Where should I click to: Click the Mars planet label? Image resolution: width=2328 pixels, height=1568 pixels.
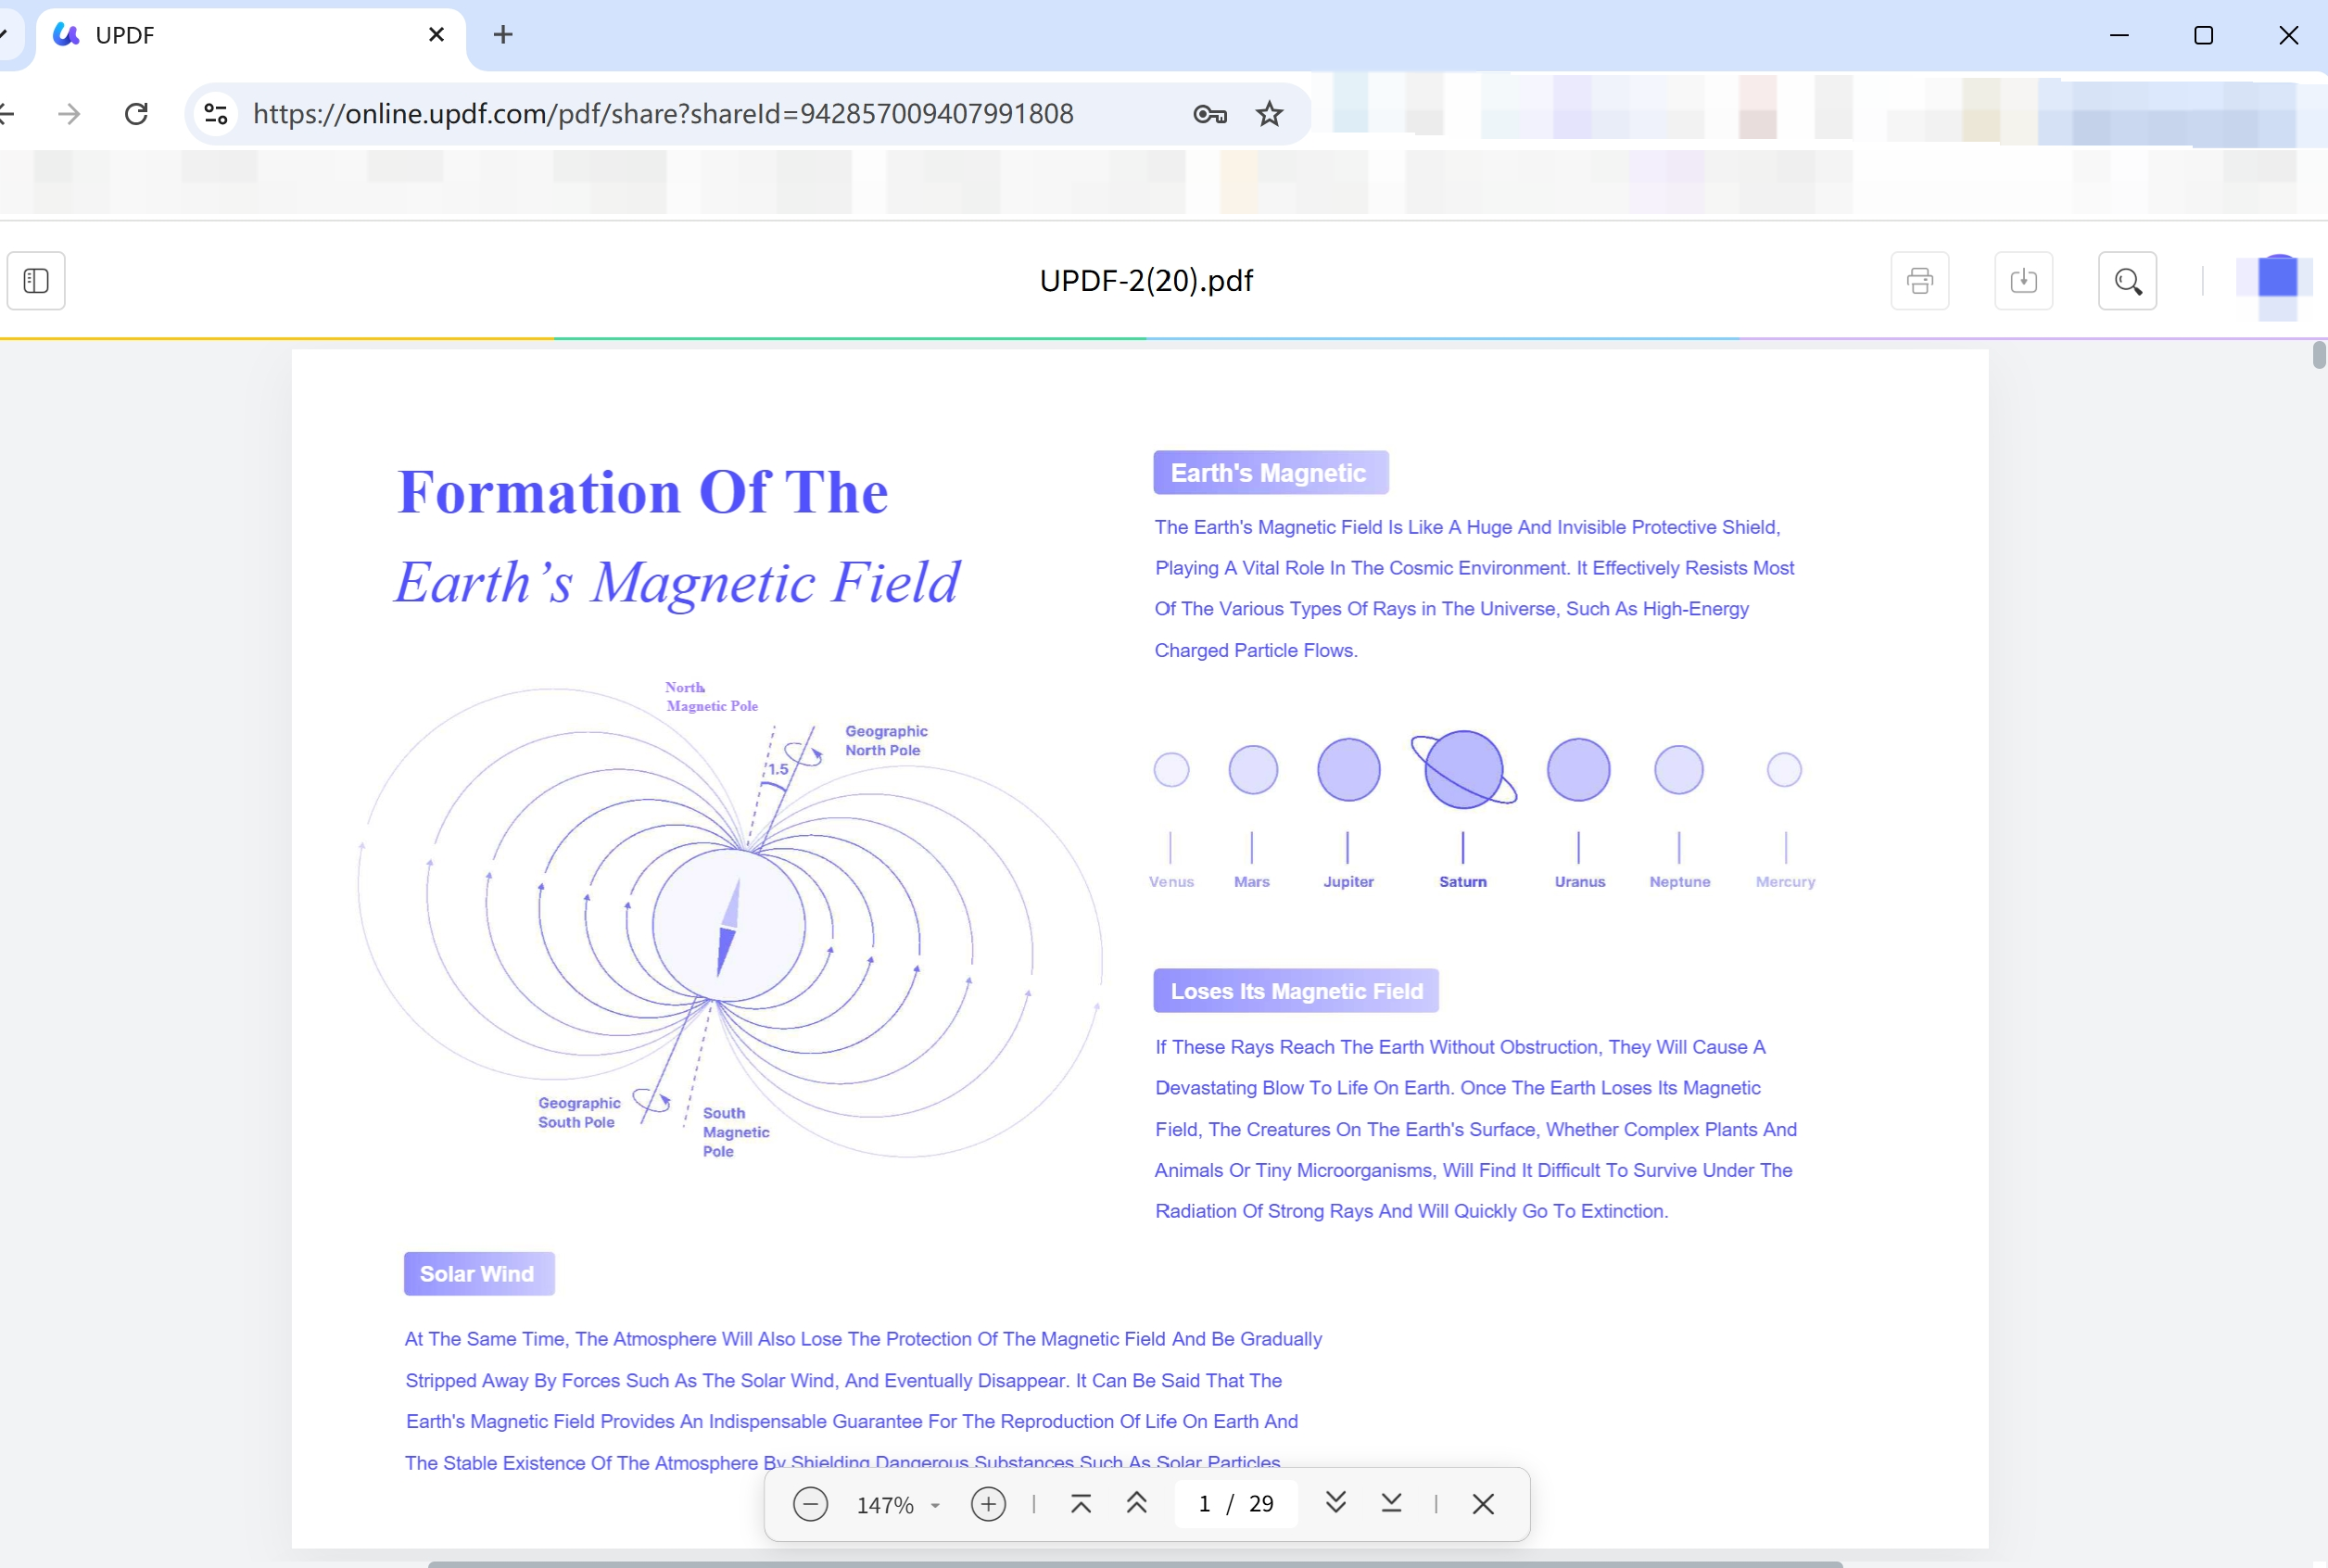pos(1251,882)
